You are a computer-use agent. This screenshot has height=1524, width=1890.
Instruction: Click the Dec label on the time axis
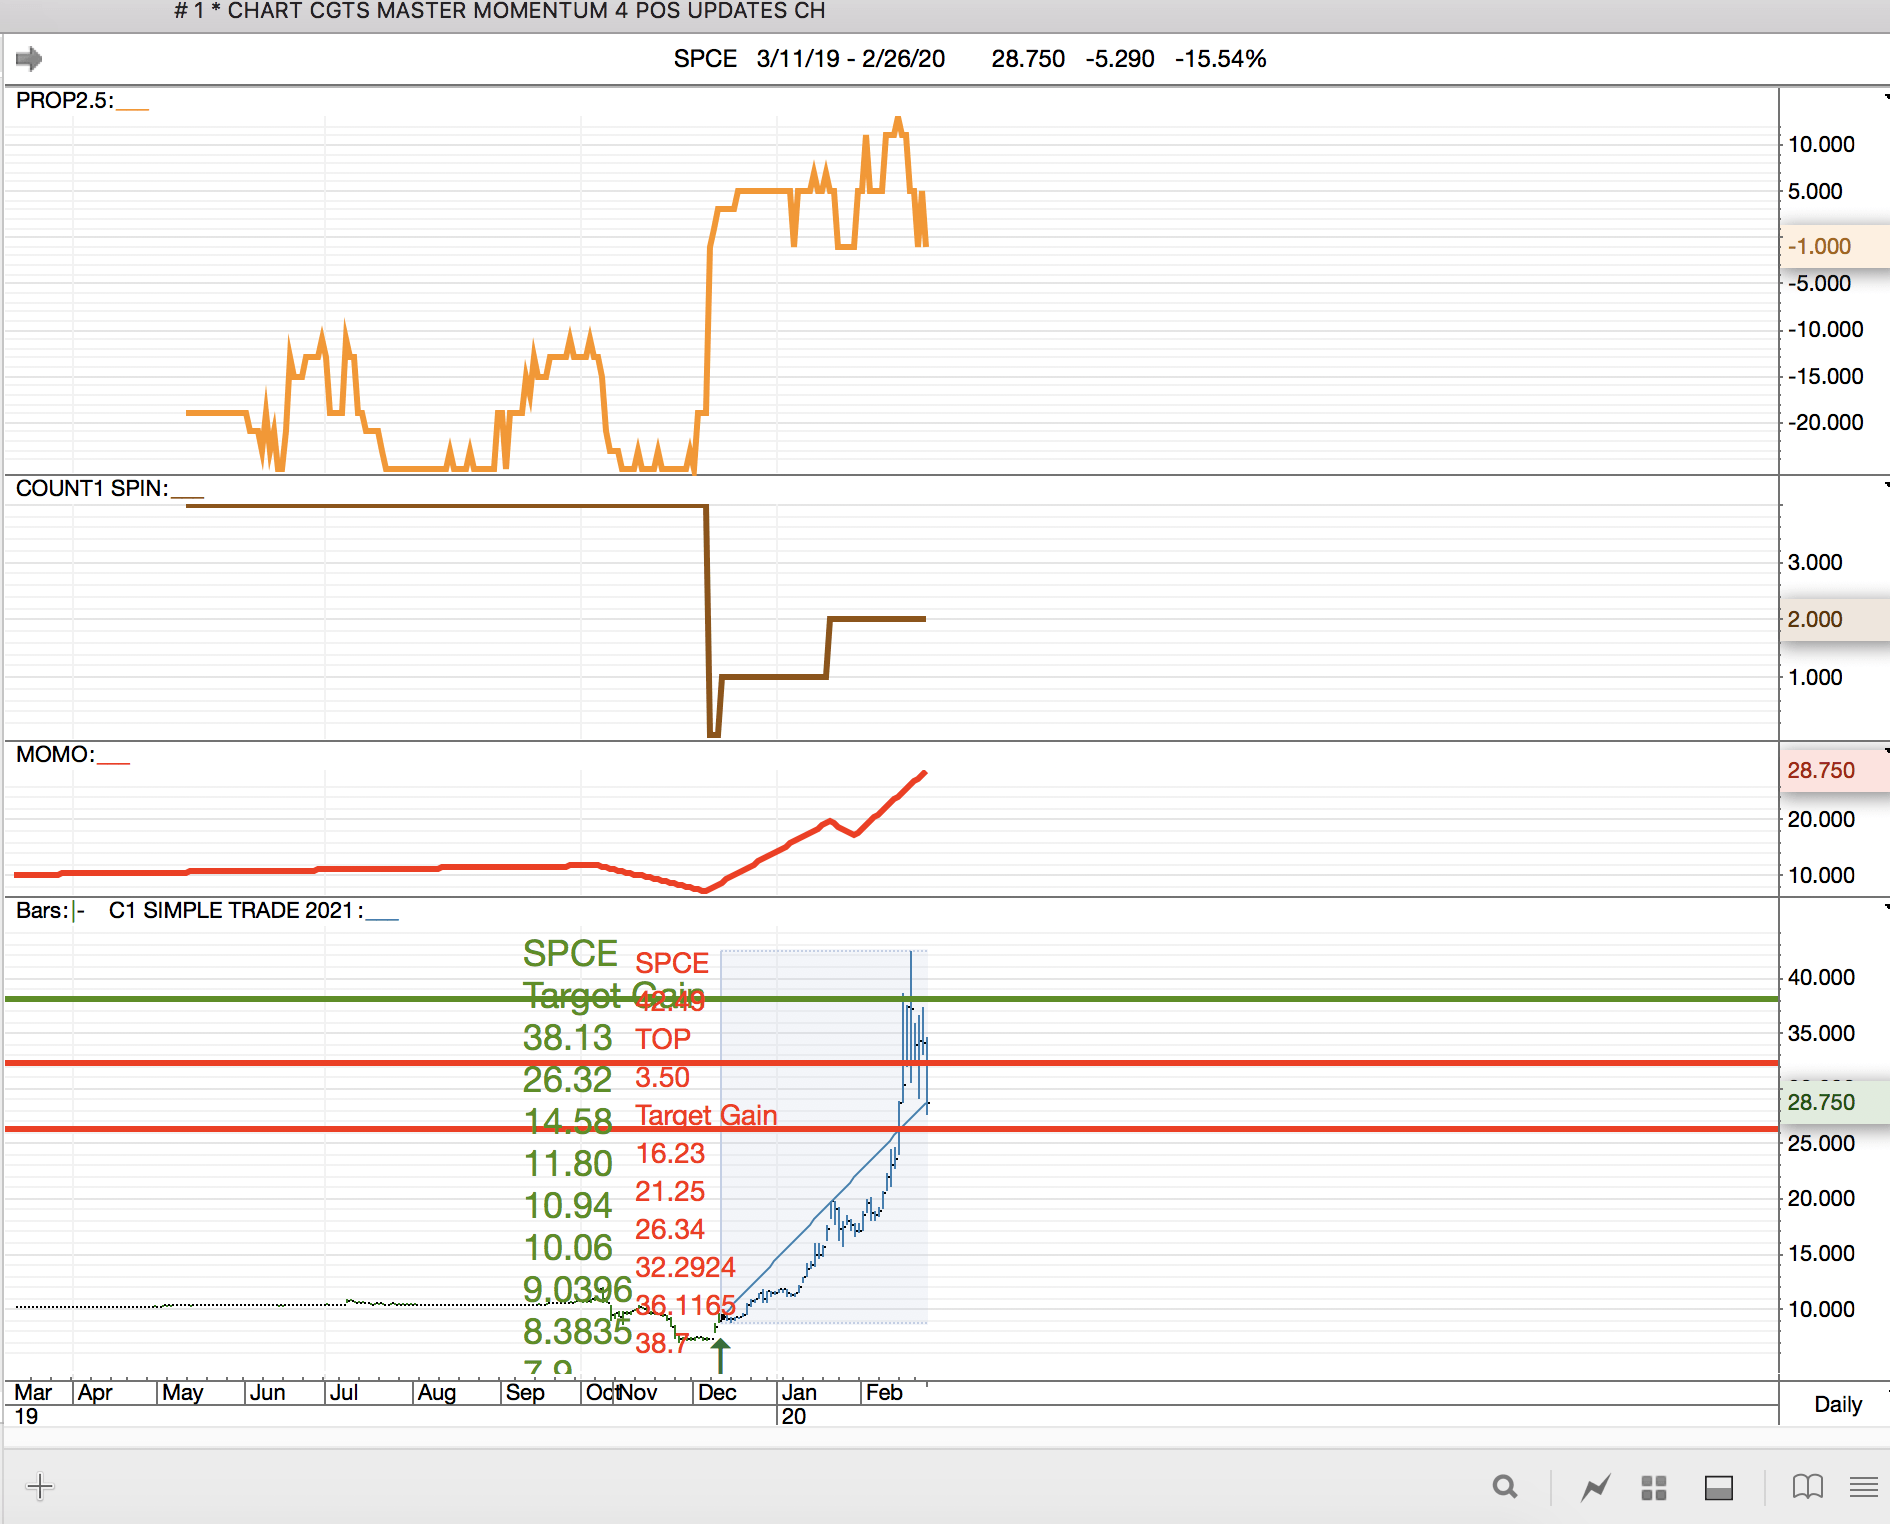point(717,1392)
